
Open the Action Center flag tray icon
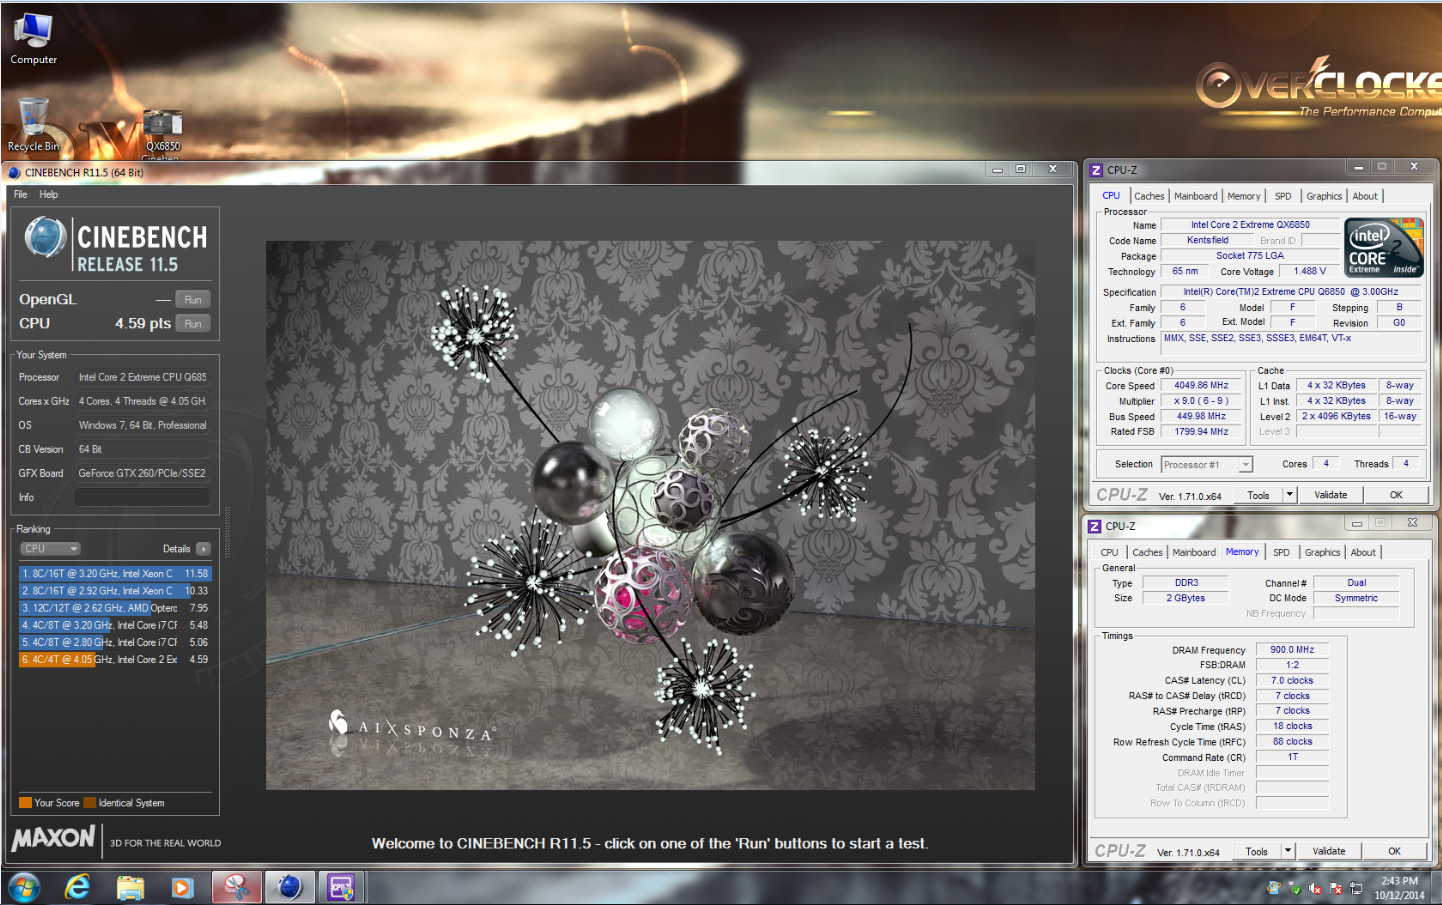click(1335, 888)
